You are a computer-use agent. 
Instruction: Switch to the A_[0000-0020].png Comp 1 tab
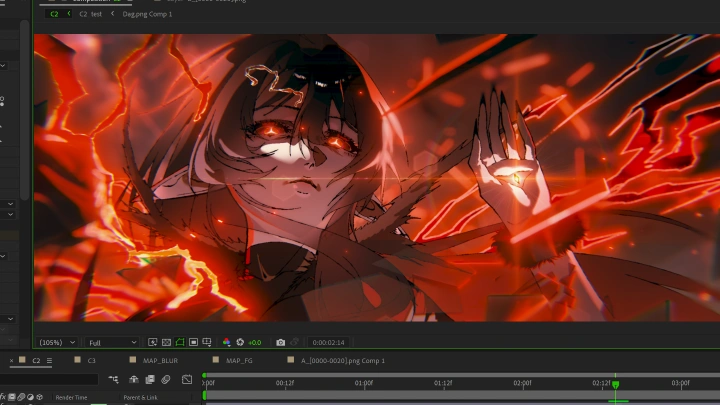pyautogui.click(x=343, y=360)
